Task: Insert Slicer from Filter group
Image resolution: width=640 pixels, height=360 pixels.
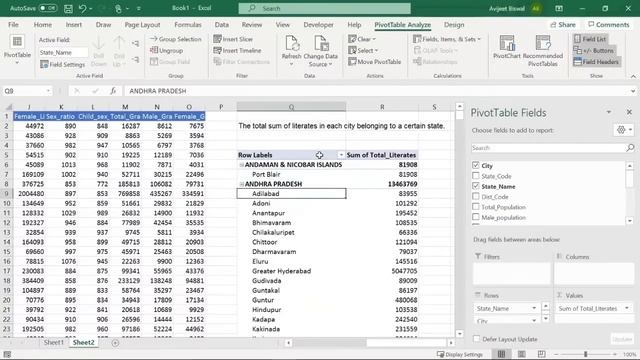Action: click(x=233, y=39)
